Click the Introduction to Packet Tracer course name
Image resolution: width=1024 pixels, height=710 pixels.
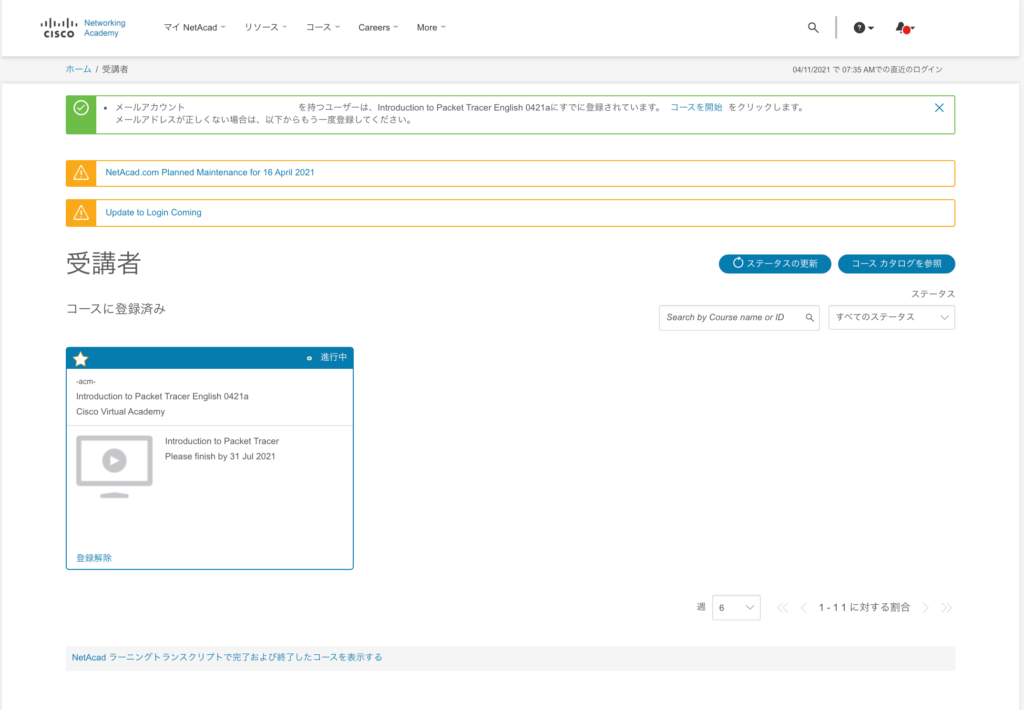[221, 441]
